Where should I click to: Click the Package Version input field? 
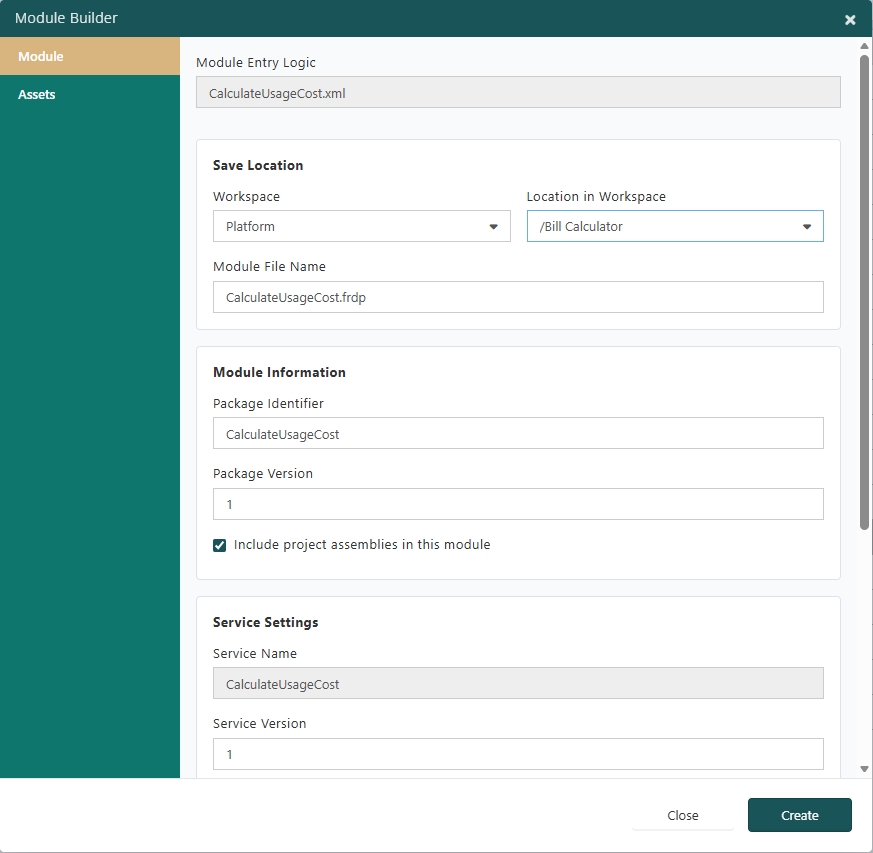pos(518,504)
